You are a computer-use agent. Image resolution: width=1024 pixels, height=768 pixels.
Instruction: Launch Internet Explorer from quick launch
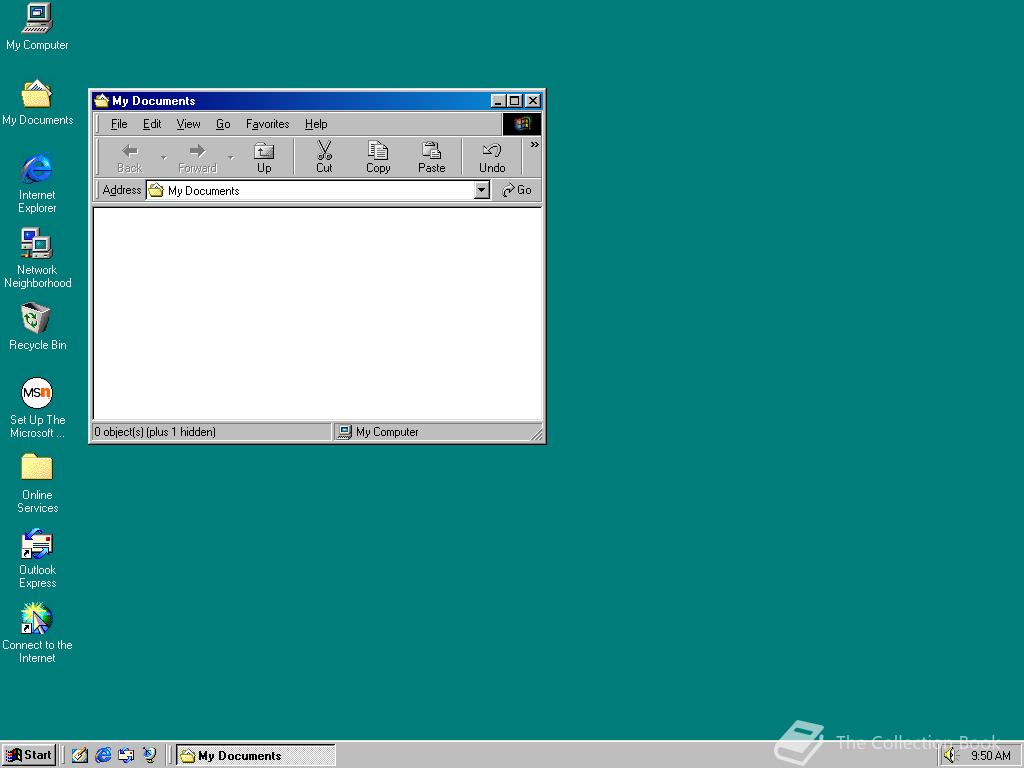pos(103,756)
